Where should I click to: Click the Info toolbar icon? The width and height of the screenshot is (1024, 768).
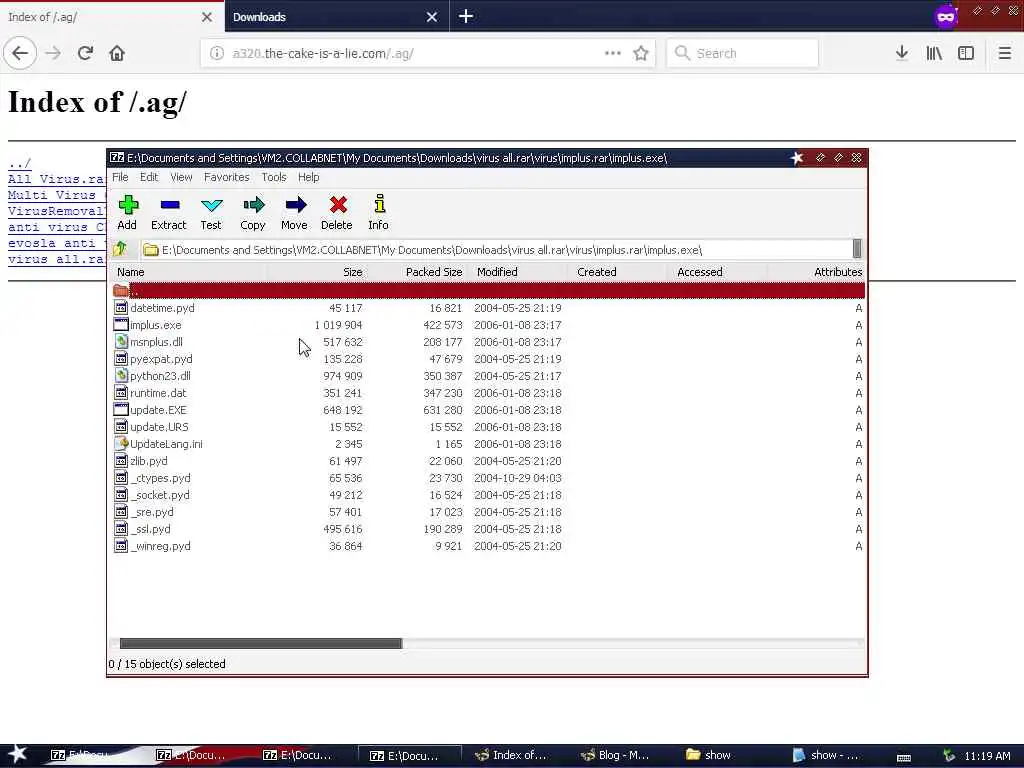point(379,204)
